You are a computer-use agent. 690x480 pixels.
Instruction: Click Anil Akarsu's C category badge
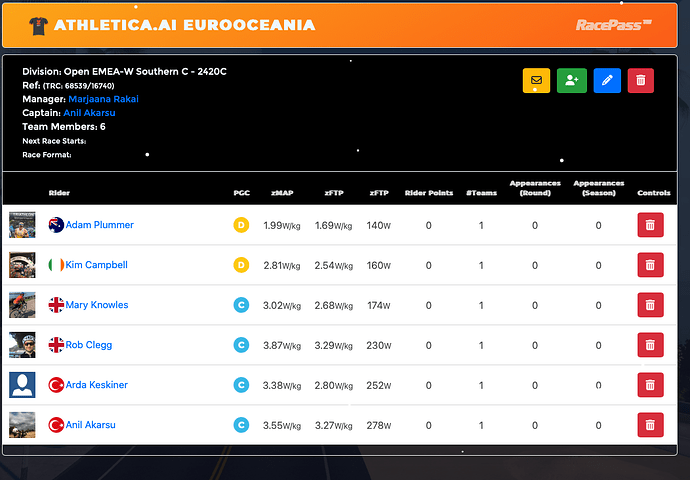[241, 425]
